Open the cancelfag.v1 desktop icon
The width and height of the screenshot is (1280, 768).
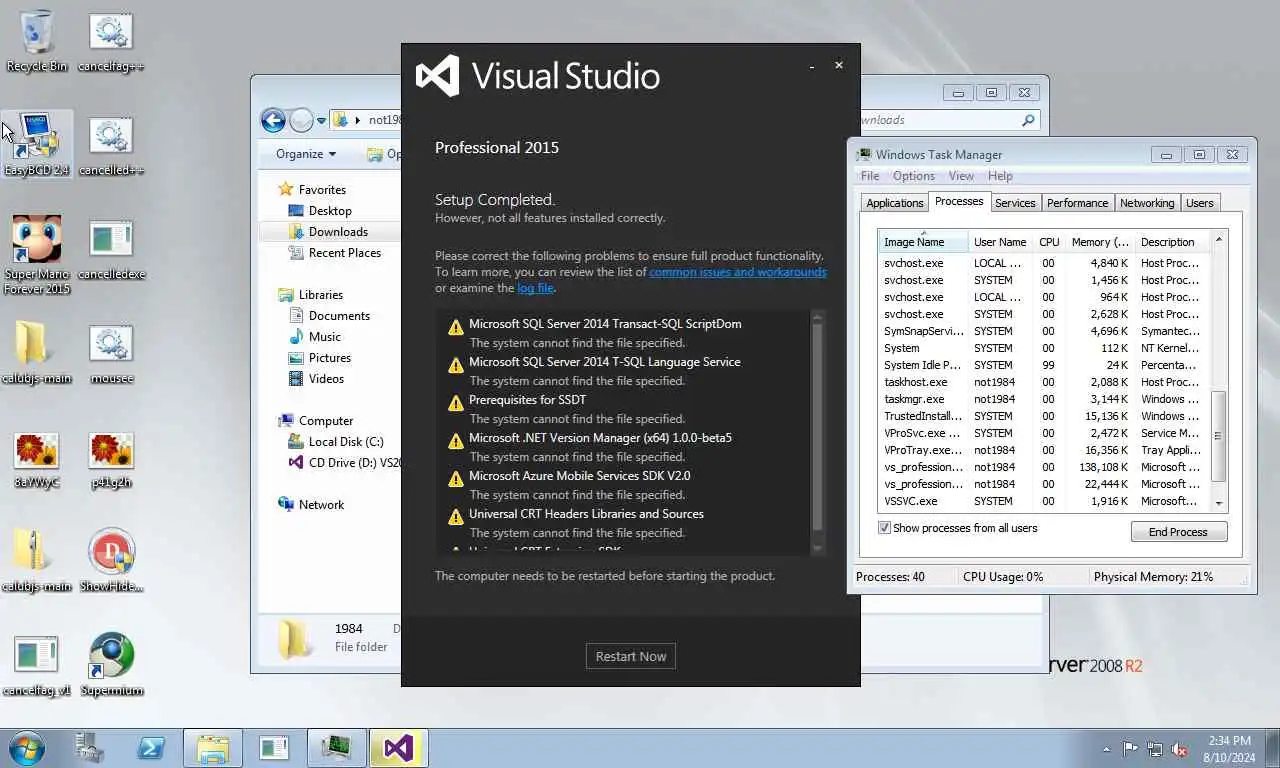click(37, 664)
